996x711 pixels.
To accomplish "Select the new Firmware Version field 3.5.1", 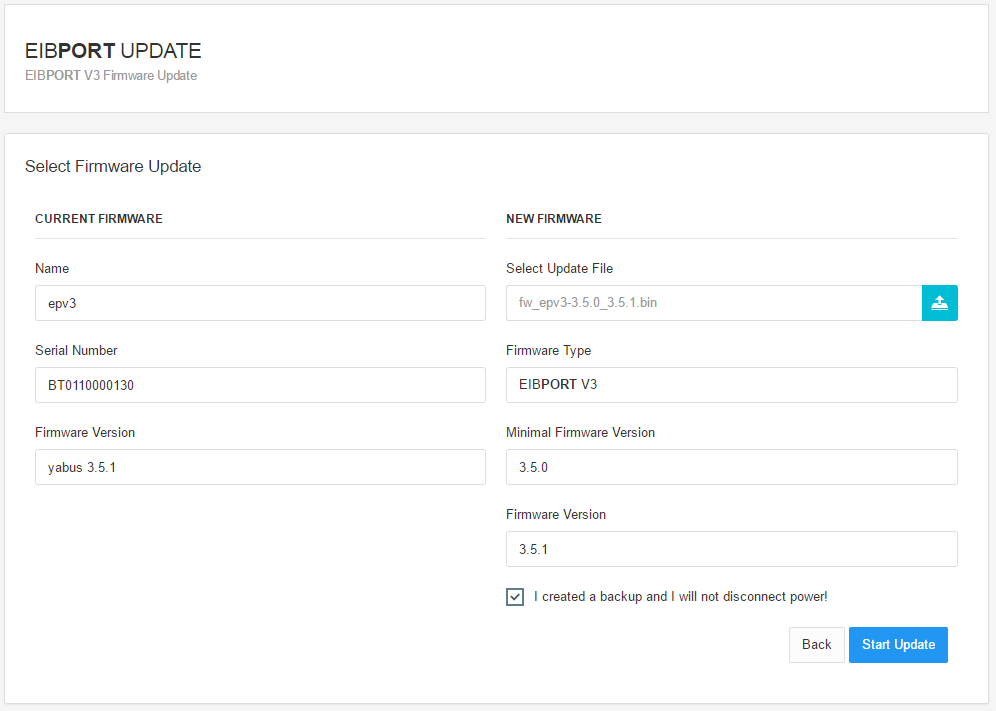I will (731, 549).
